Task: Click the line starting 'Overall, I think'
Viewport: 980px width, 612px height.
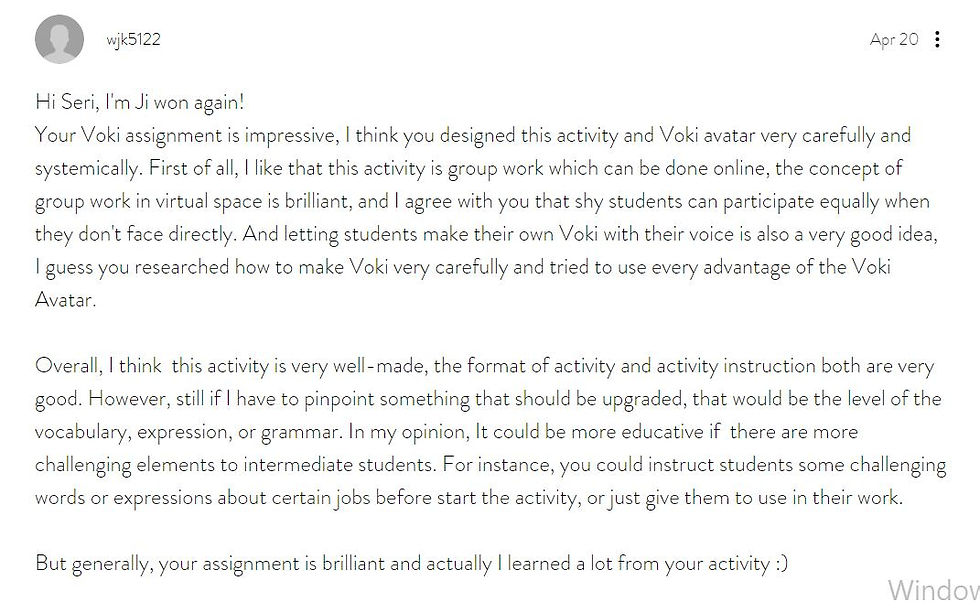Action: [484, 366]
